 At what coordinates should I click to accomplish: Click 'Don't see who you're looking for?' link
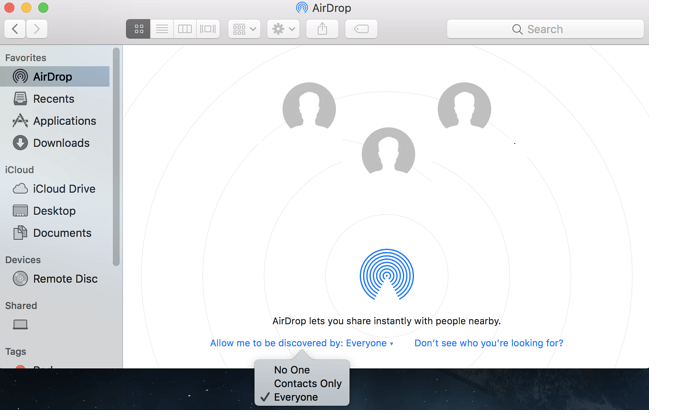pos(488,343)
